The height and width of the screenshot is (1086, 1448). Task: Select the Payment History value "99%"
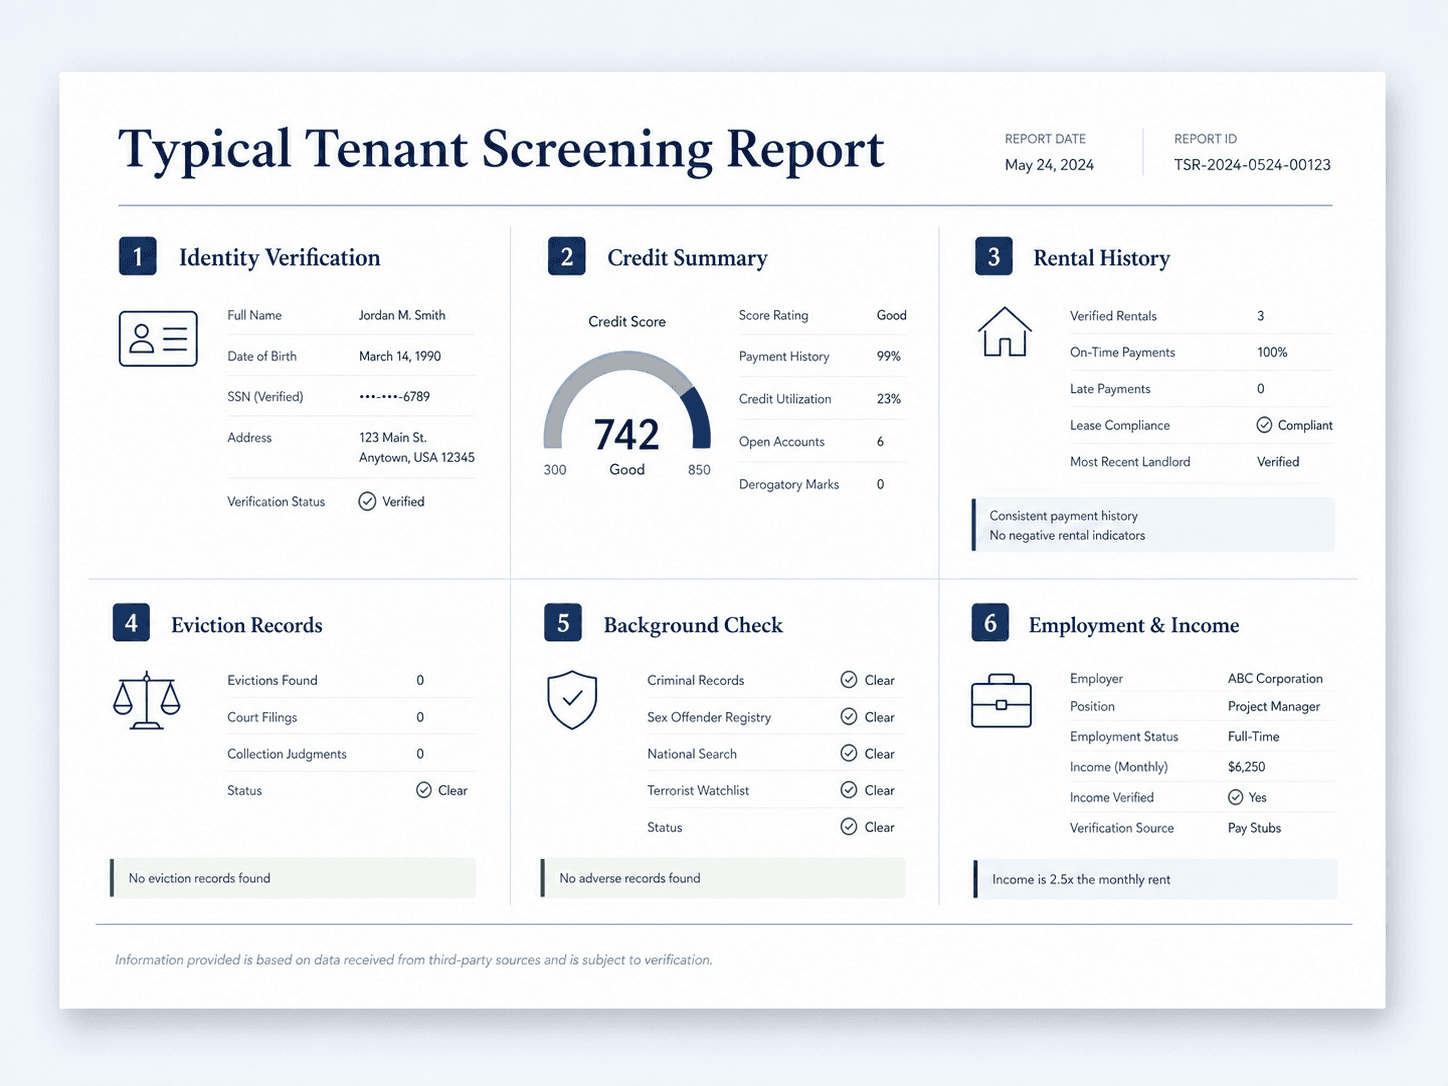click(x=889, y=356)
